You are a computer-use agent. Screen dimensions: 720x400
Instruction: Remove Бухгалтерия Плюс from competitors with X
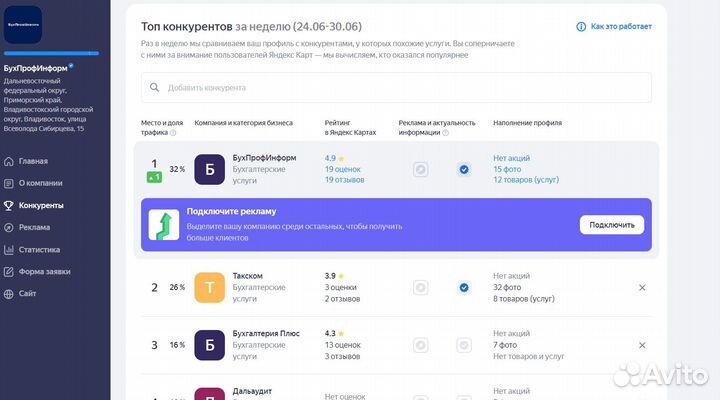[x=642, y=345]
